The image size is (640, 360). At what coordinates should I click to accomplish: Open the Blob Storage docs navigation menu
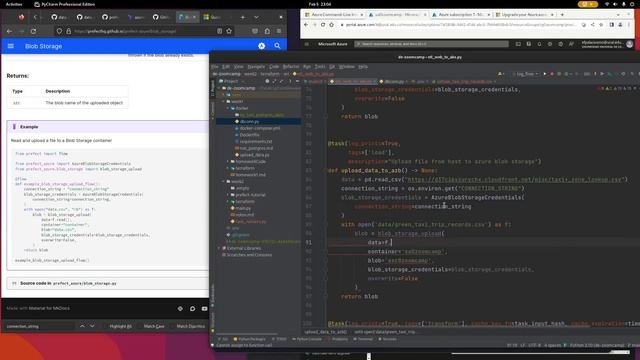pyautogui.click(x=11, y=46)
